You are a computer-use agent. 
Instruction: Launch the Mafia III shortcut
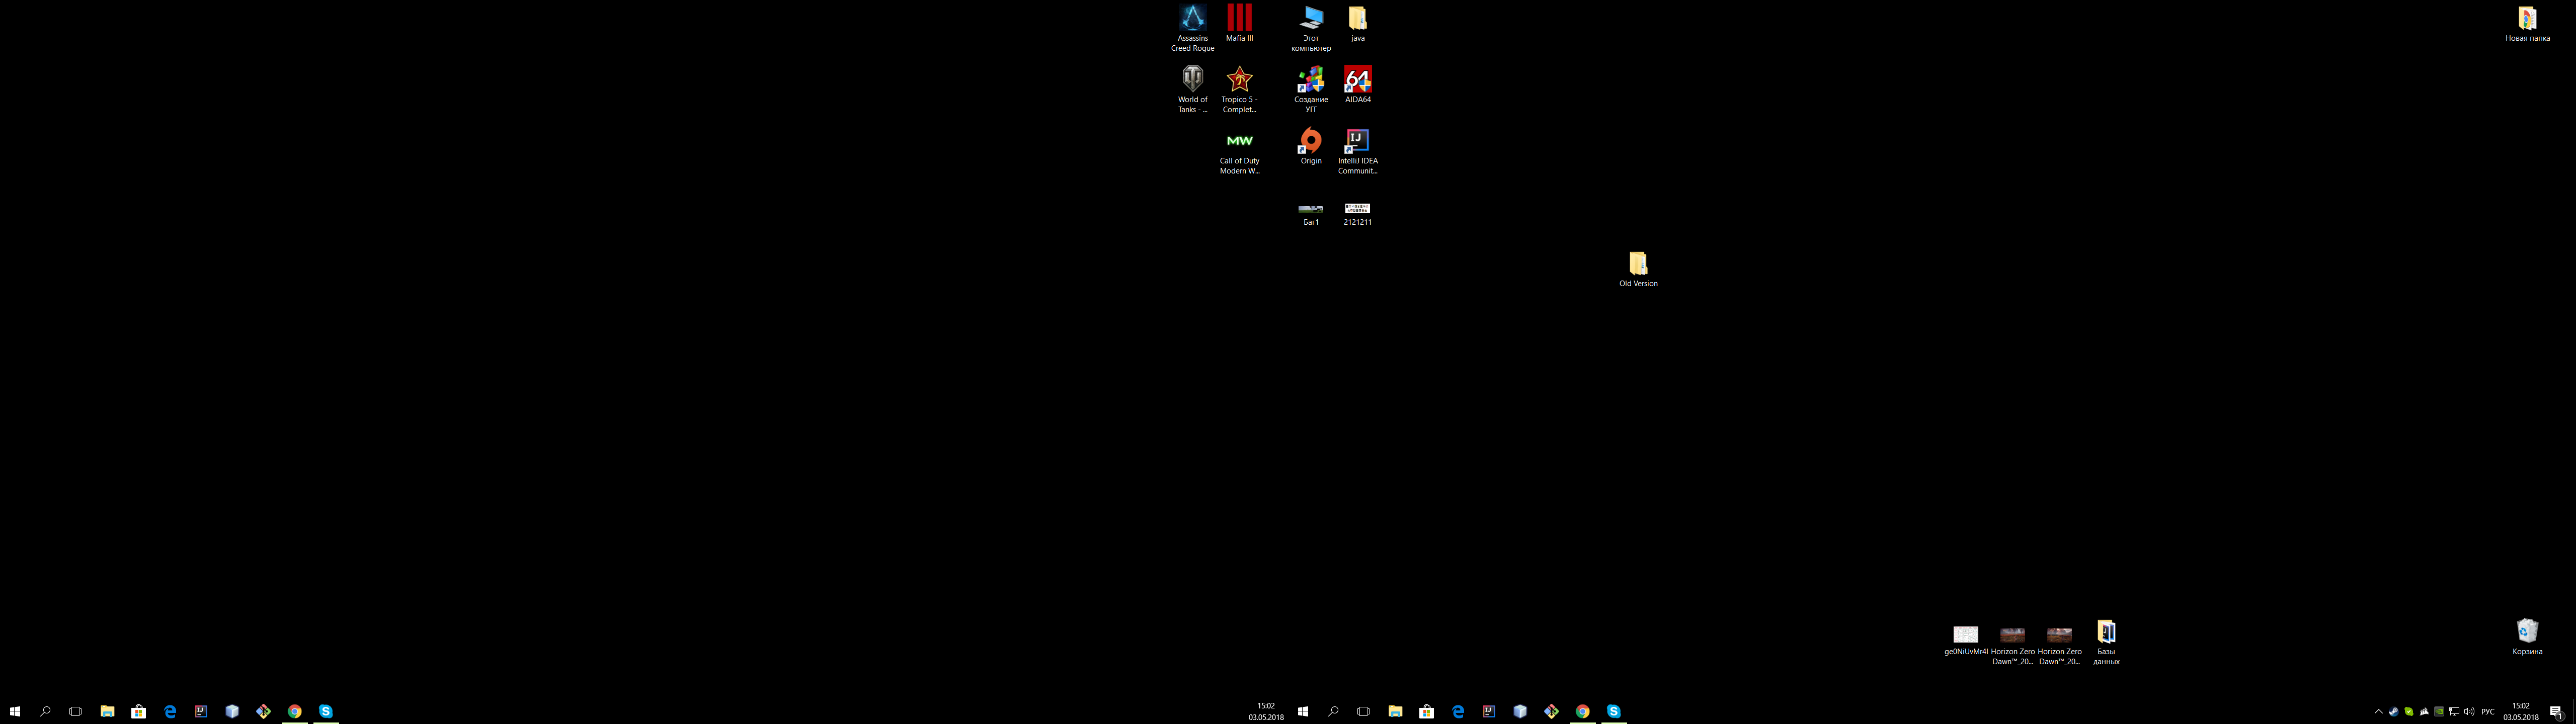point(1239,18)
